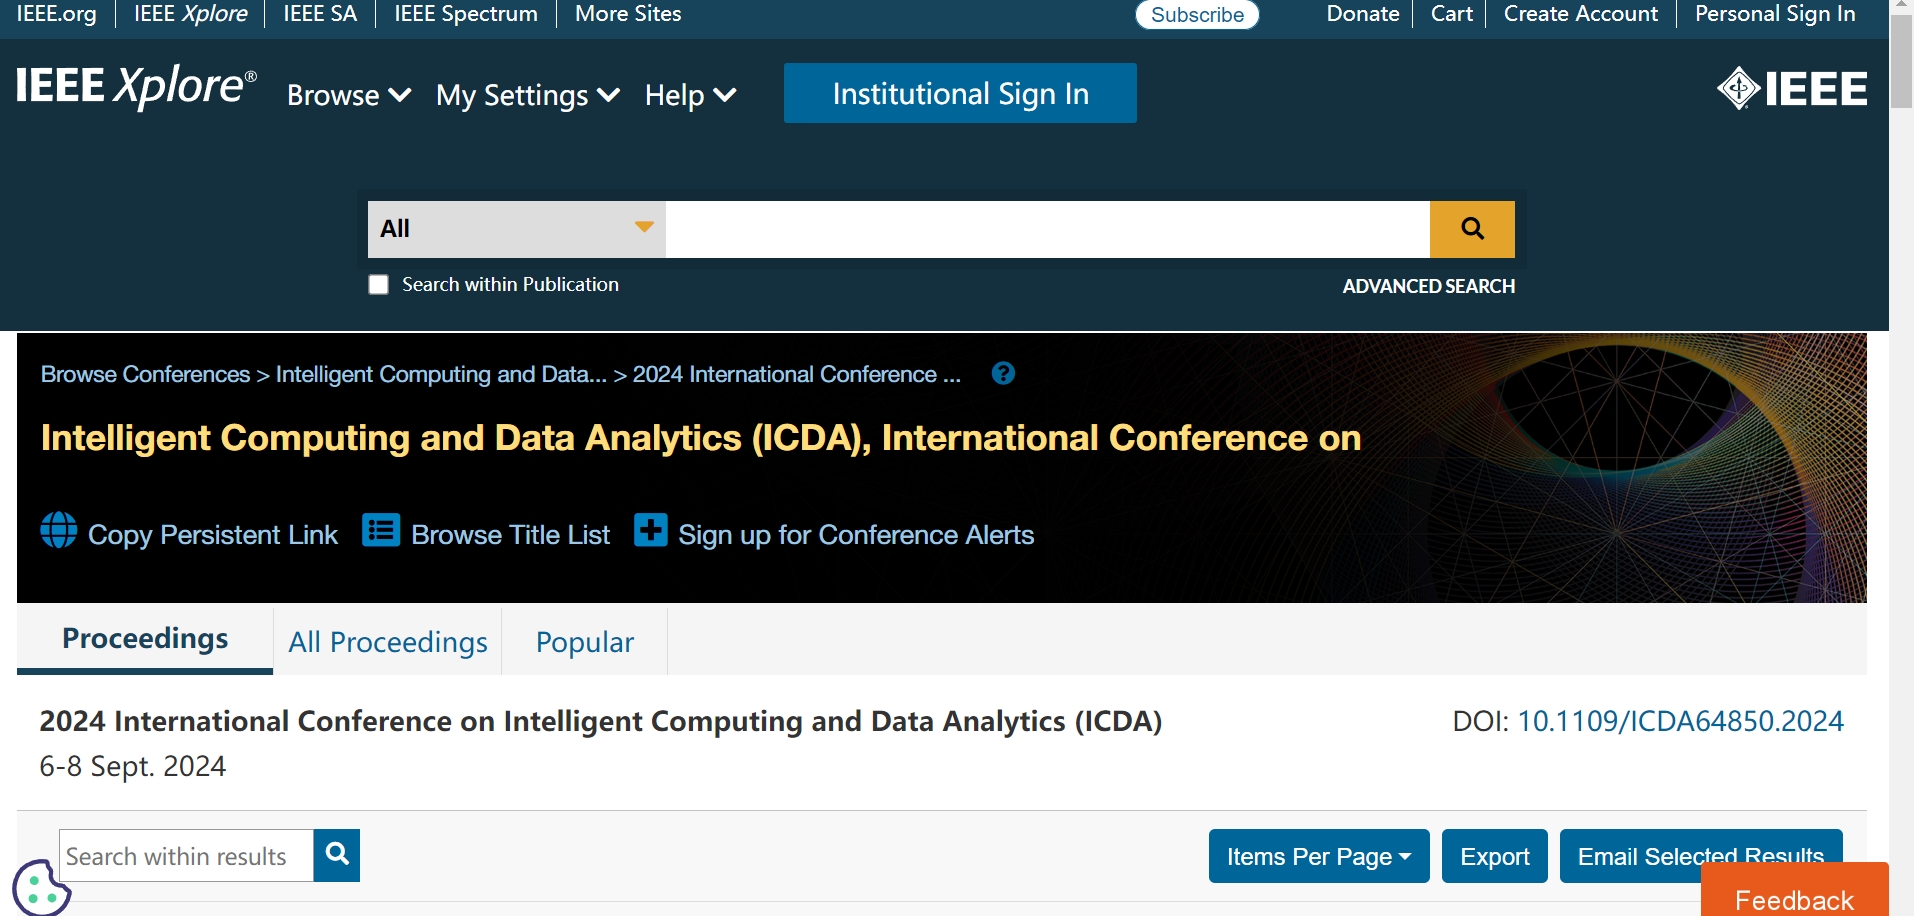Click the orange Feedback button
The width and height of the screenshot is (1914, 916).
(1795, 890)
